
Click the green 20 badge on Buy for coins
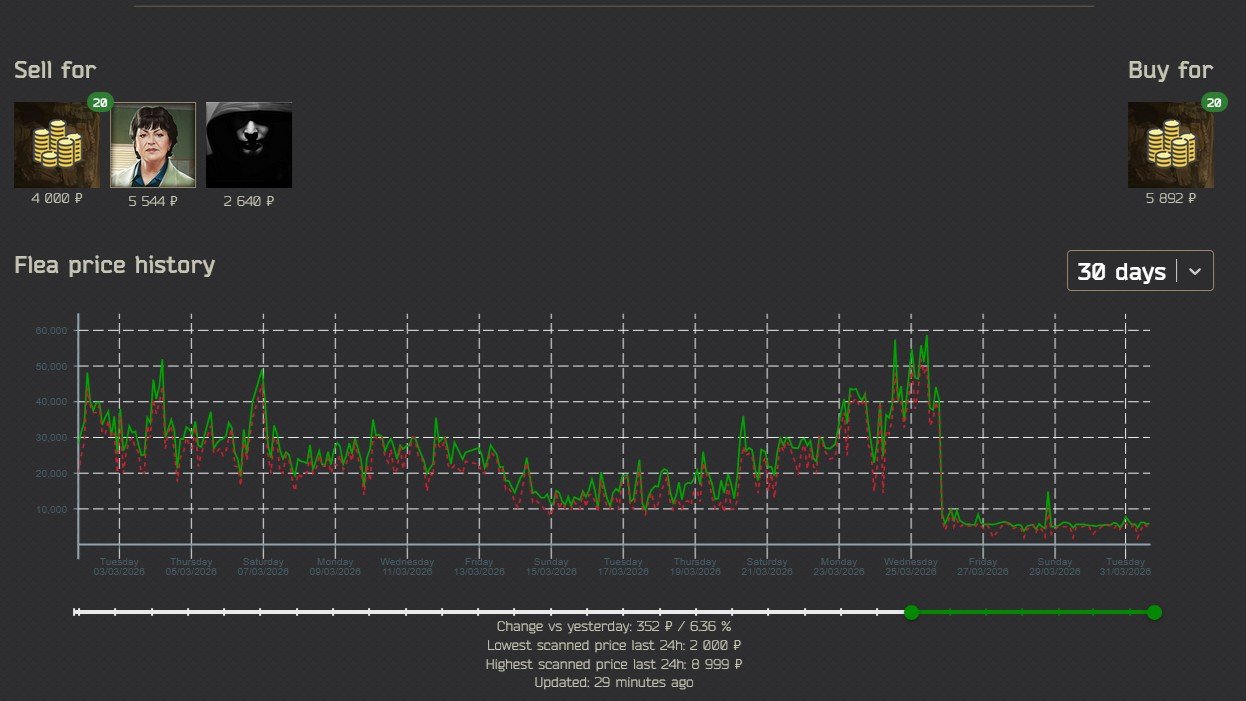(x=1214, y=102)
